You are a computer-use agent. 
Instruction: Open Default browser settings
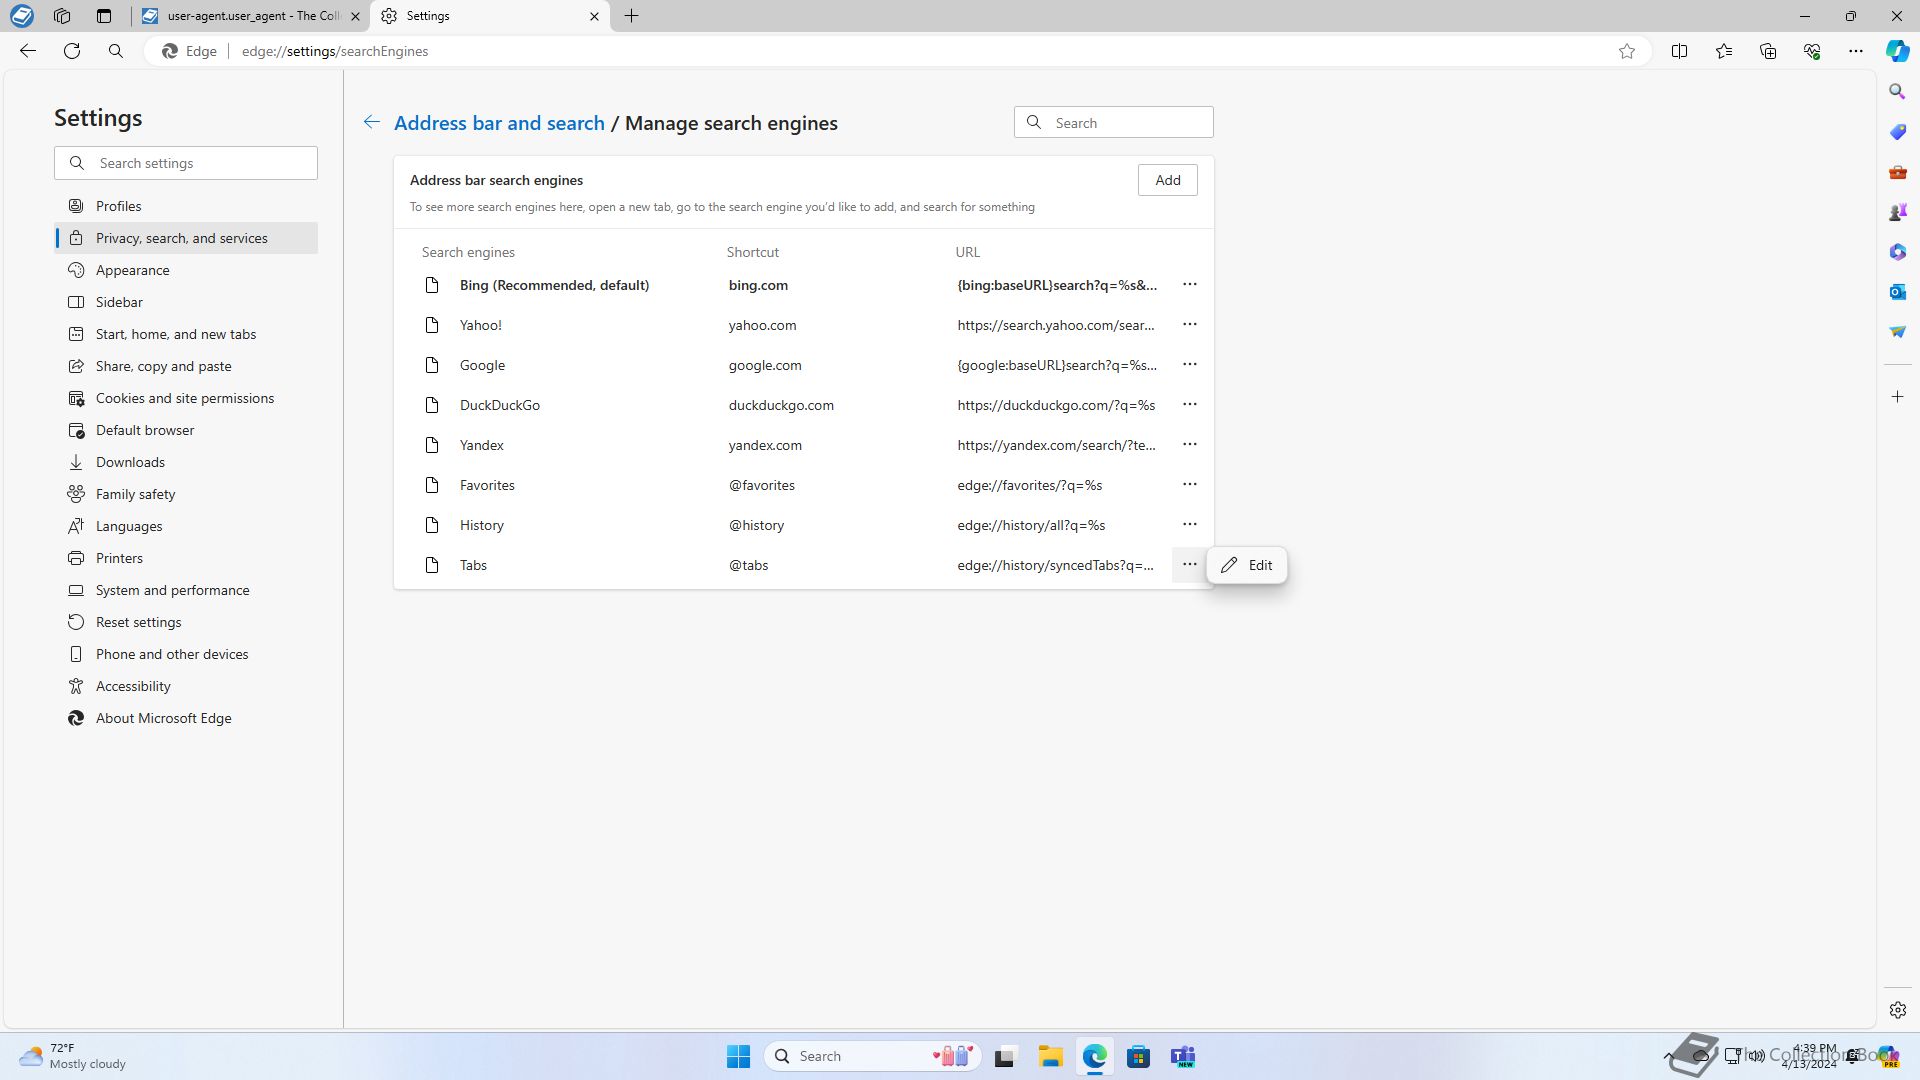[186, 430]
